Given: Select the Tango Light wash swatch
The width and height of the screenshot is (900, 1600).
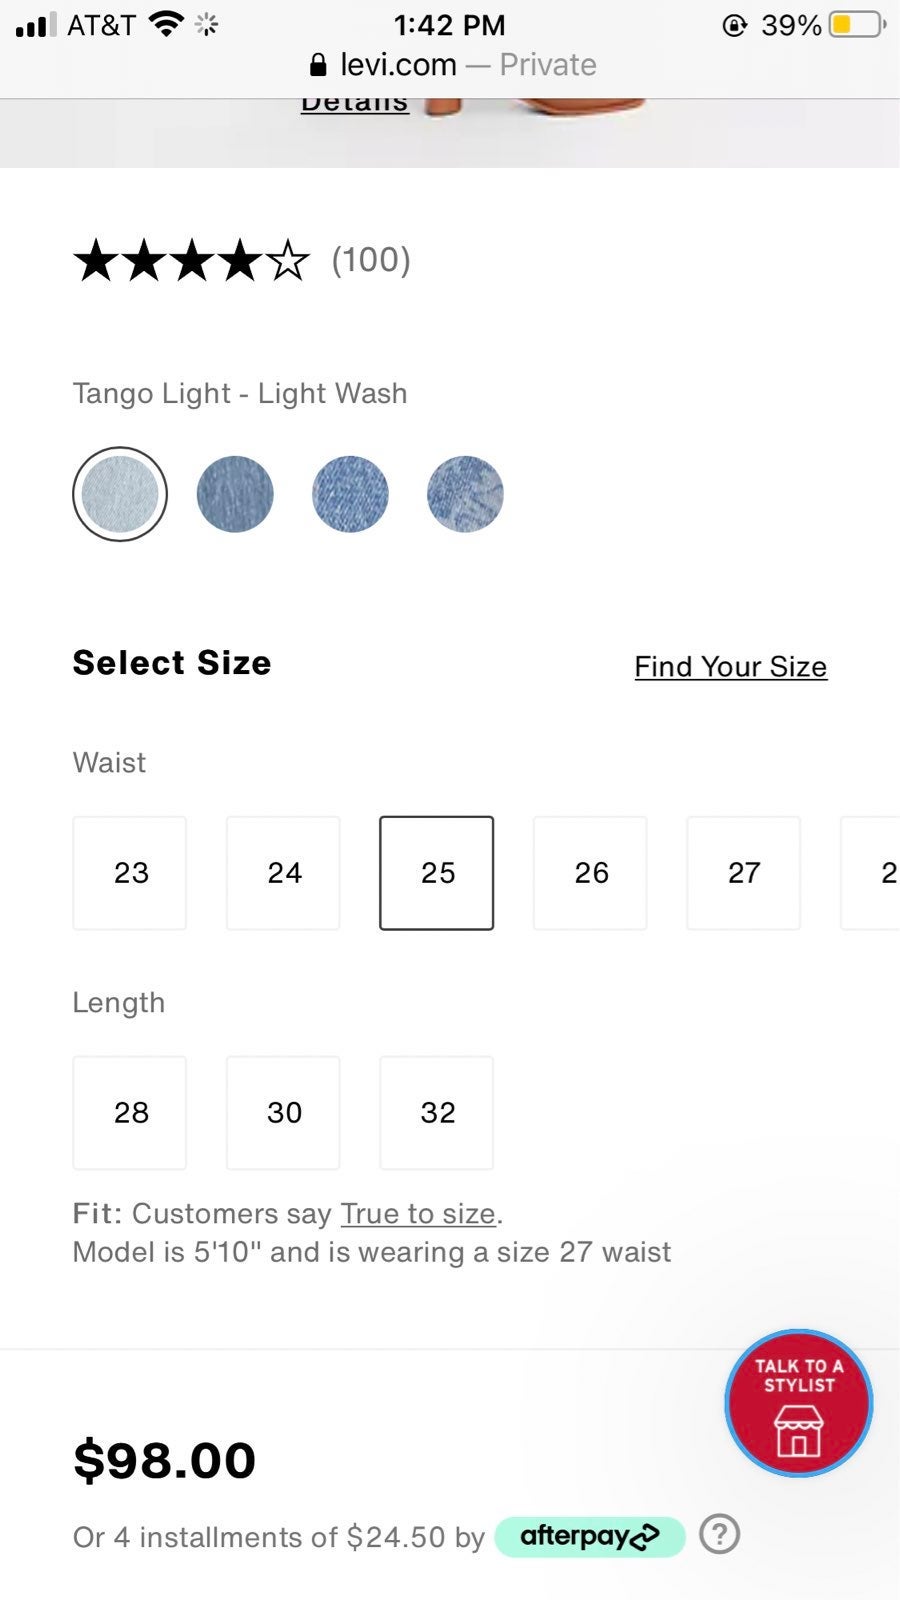Looking at the screenshot, I should coord(120,494).
